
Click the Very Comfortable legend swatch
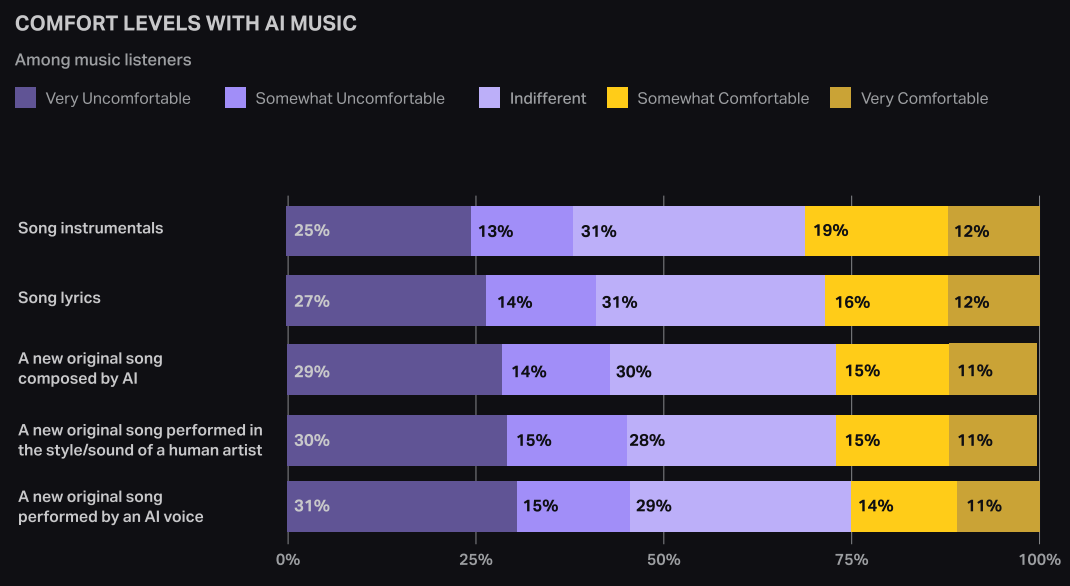(841, 98)
